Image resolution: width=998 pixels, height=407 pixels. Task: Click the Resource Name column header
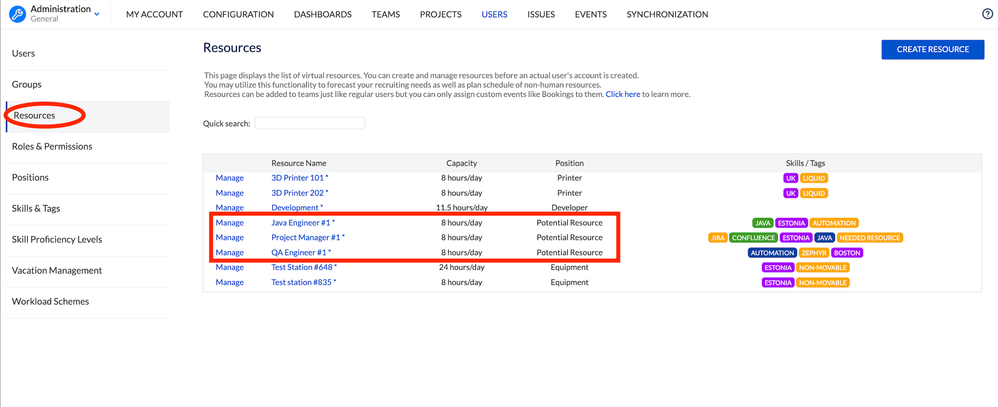coord(299,163)
